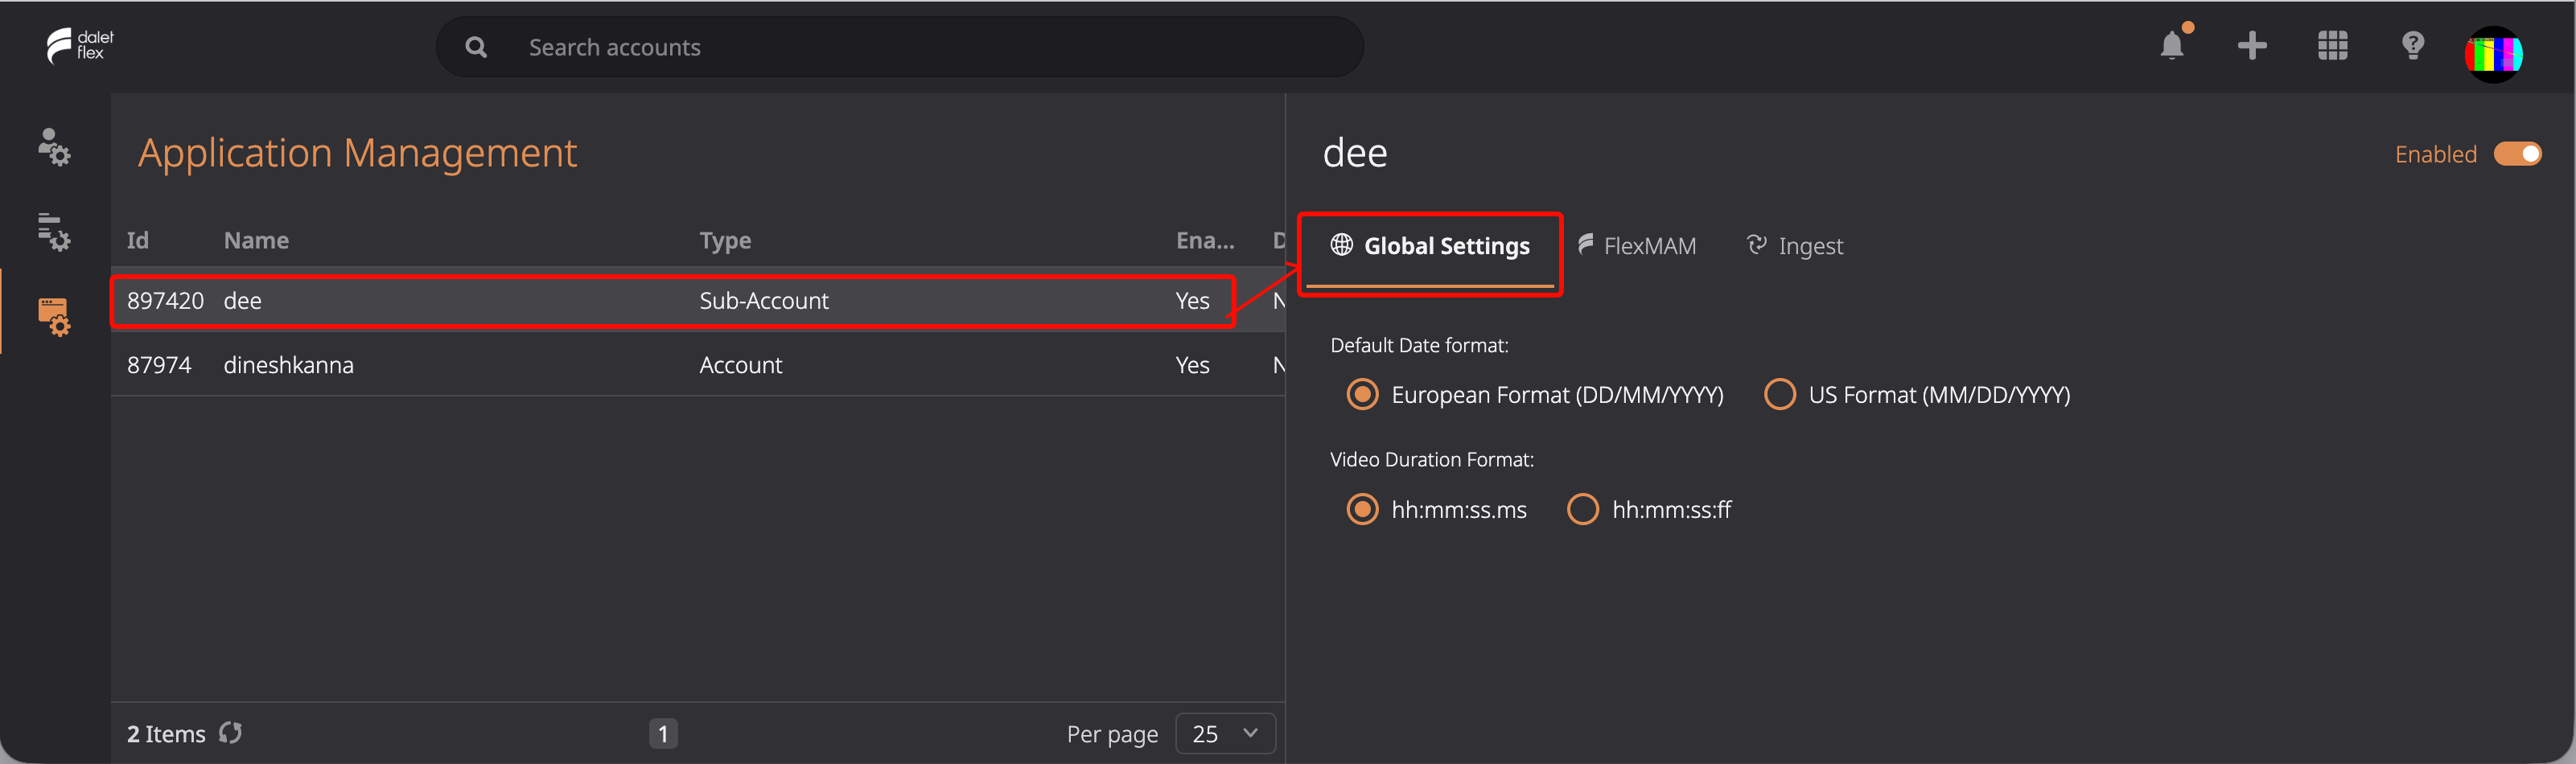Open the help question mark icon
Image resolution: width=2576 pixels, height=764 pixels.
point(2412,45)
